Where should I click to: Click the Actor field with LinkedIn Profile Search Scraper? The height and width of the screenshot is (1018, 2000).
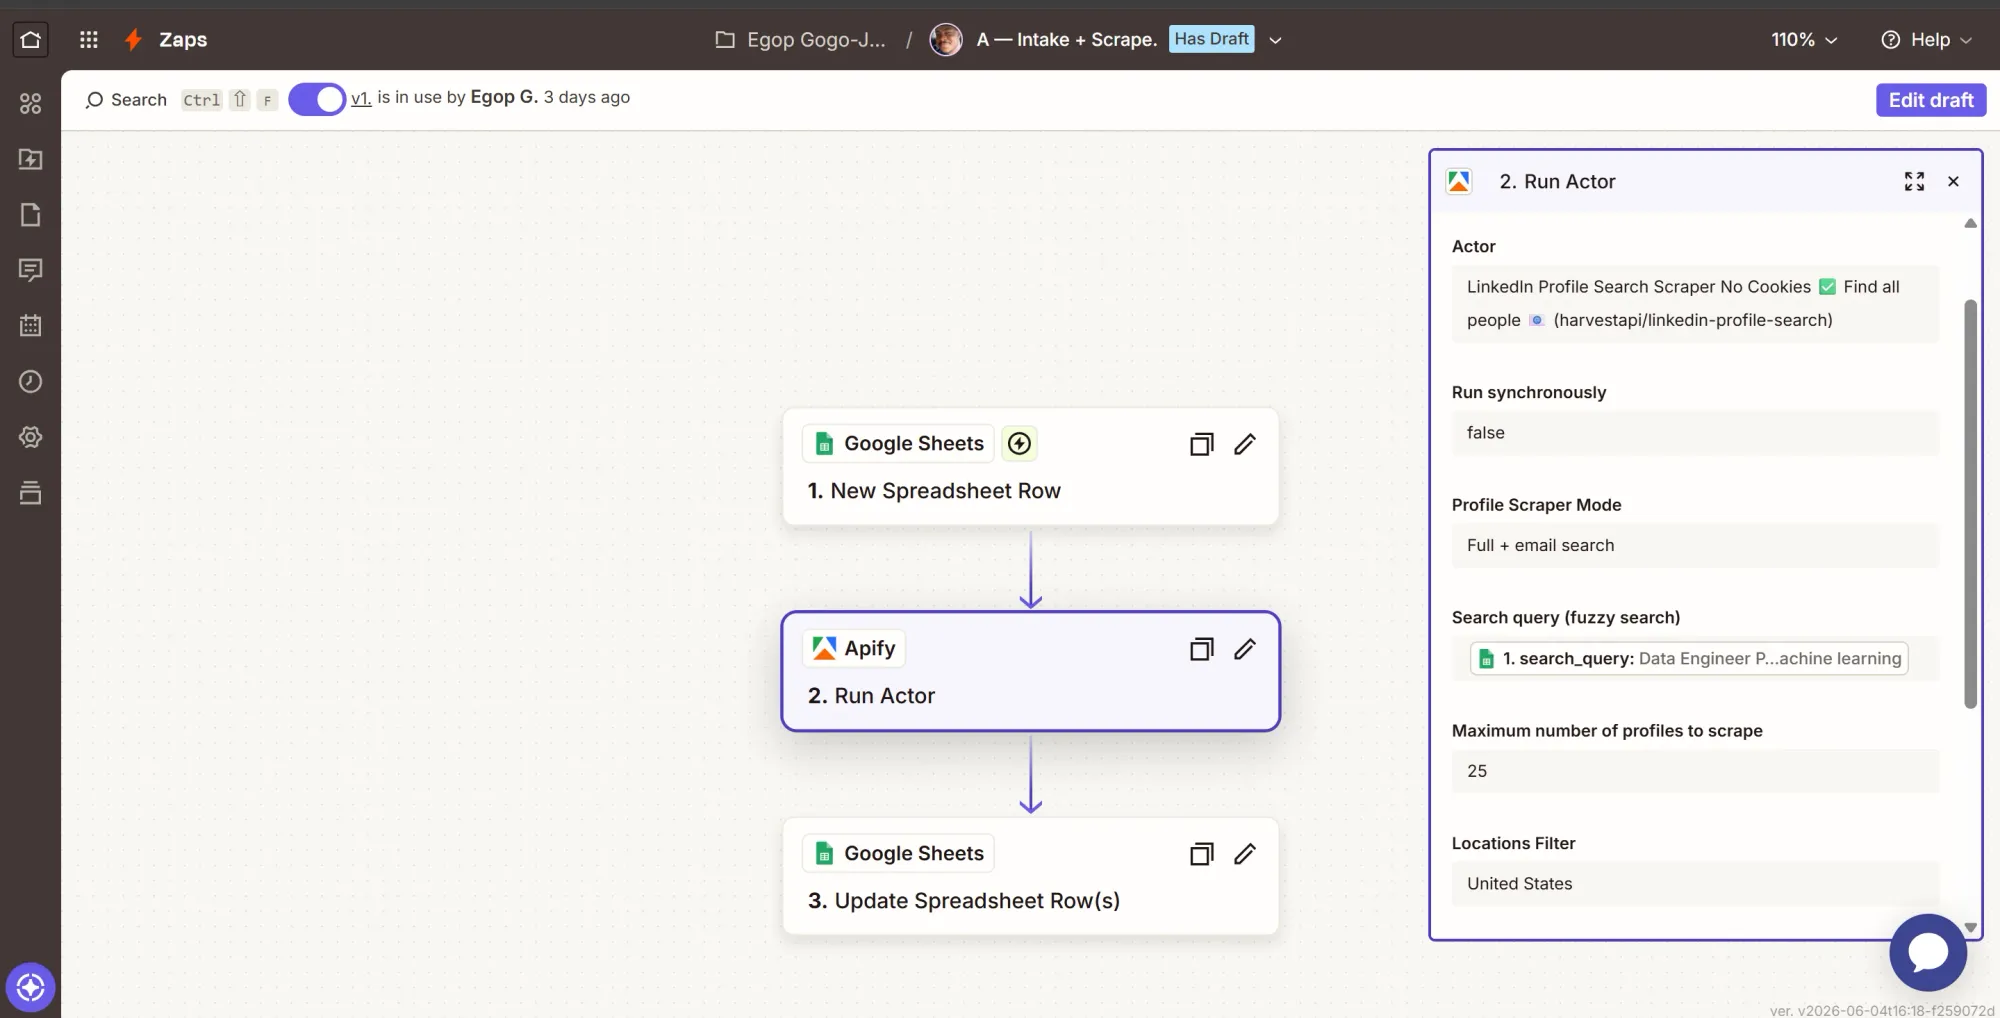[1695, 304]
